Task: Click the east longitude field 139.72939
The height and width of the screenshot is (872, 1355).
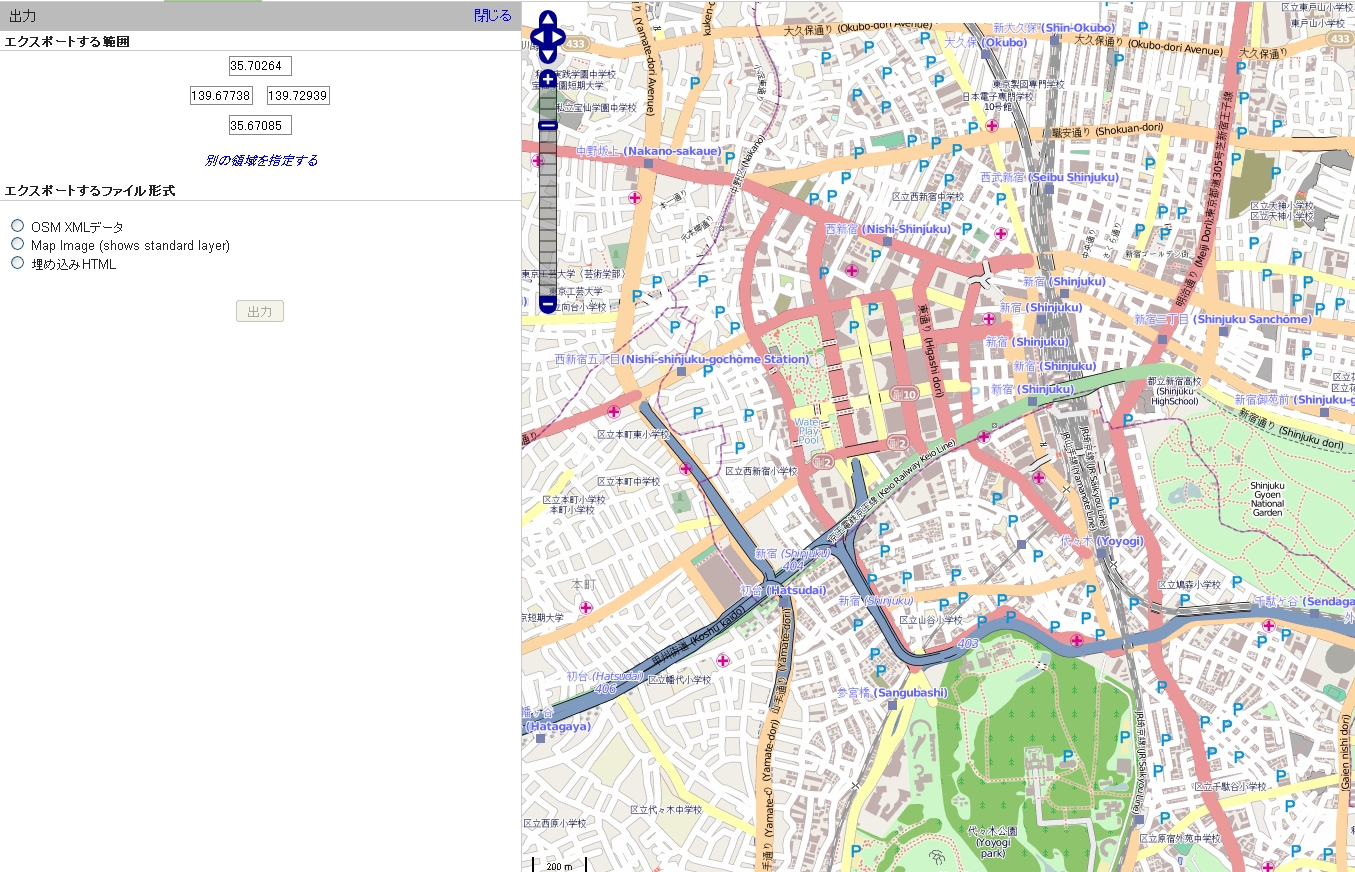Action: 299,96
